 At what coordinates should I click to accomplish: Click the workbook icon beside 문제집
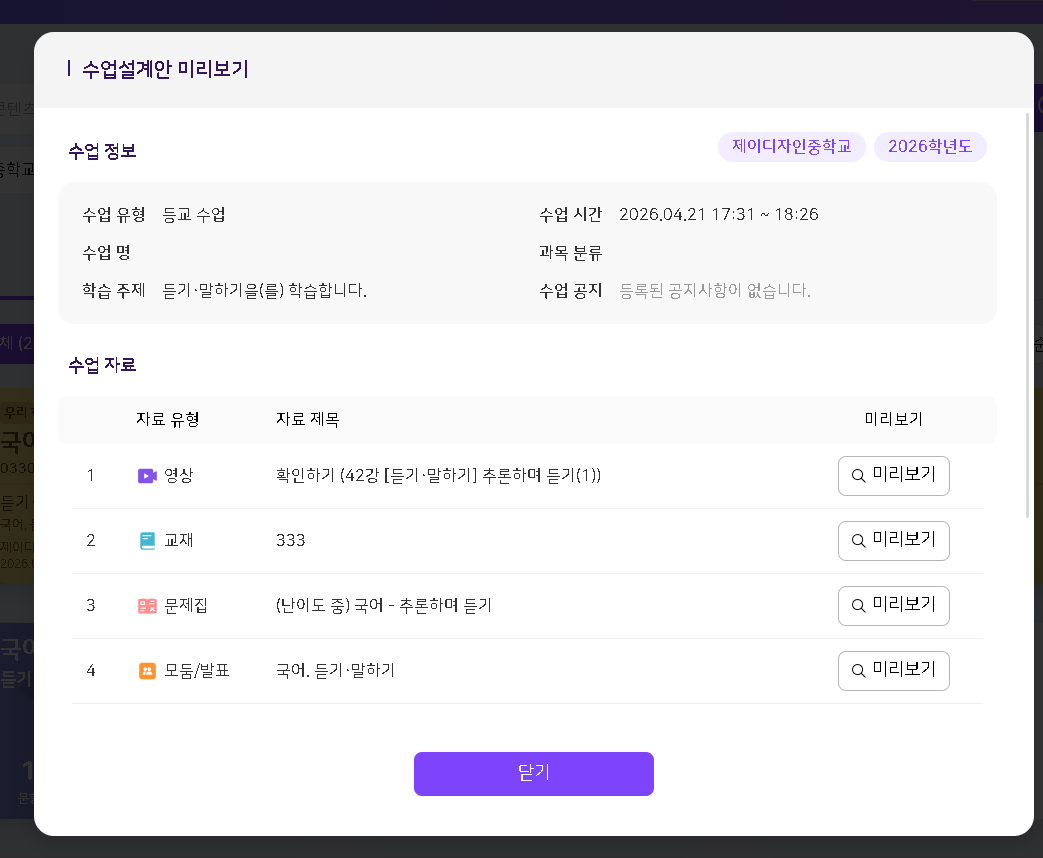pyautogui.click(x=147, y=606)
